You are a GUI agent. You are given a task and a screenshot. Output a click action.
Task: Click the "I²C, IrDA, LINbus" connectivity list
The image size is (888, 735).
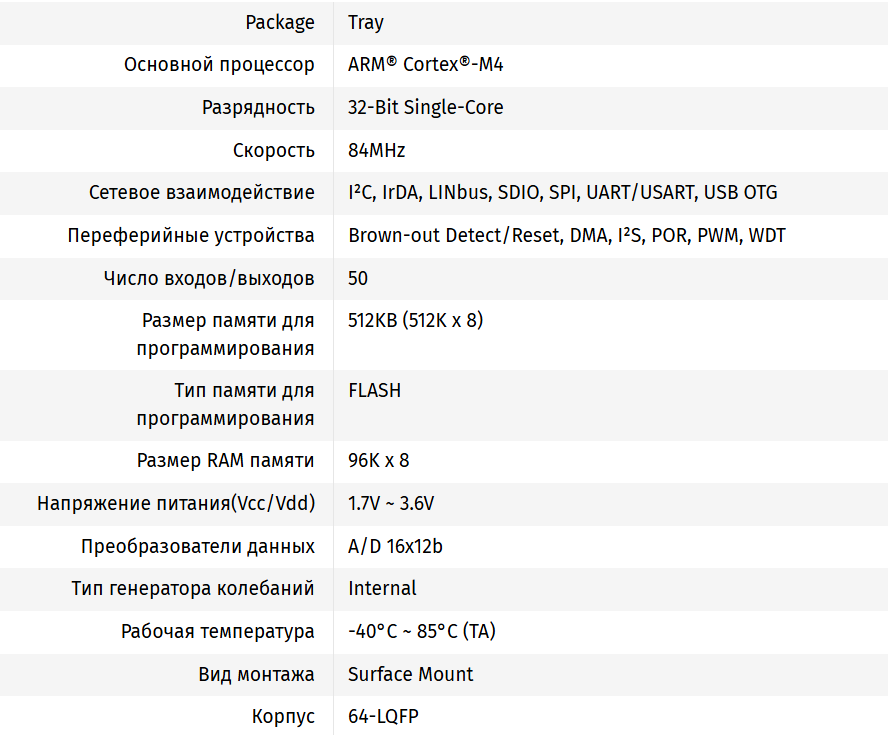point(563,193)
